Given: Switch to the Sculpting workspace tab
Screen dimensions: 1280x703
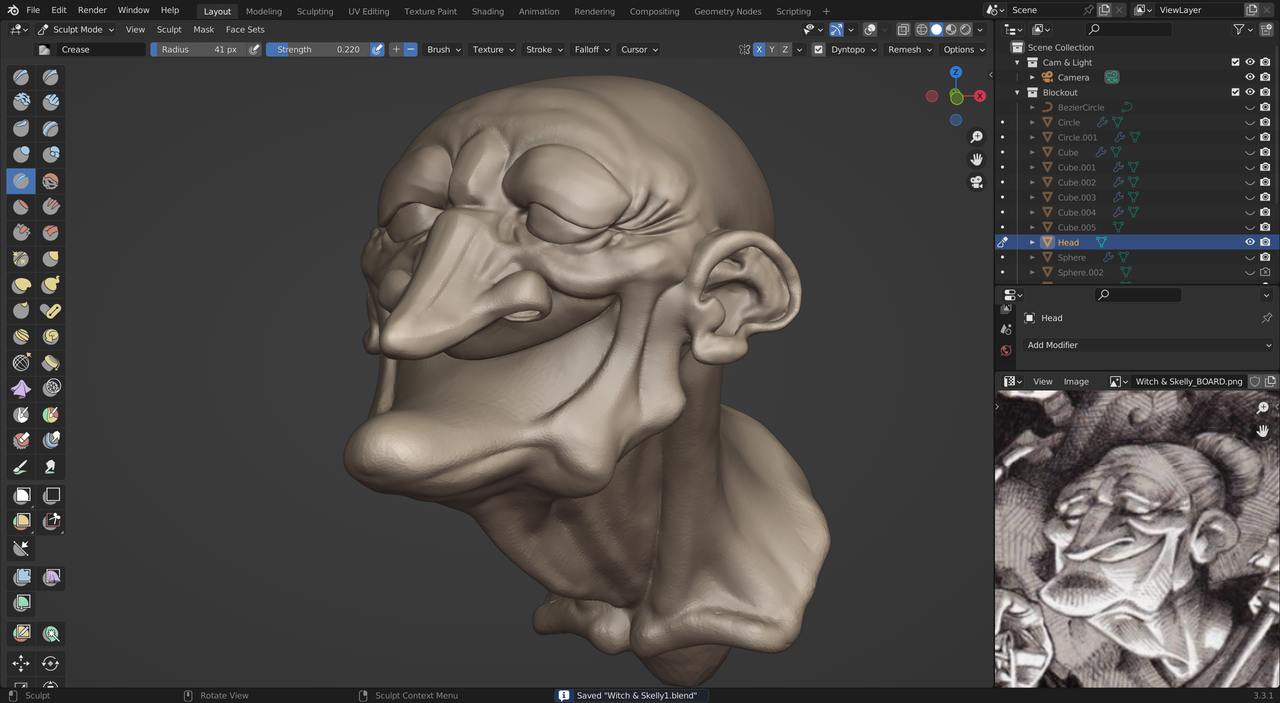Looking at the screenshot, I should tap(315, 11).
